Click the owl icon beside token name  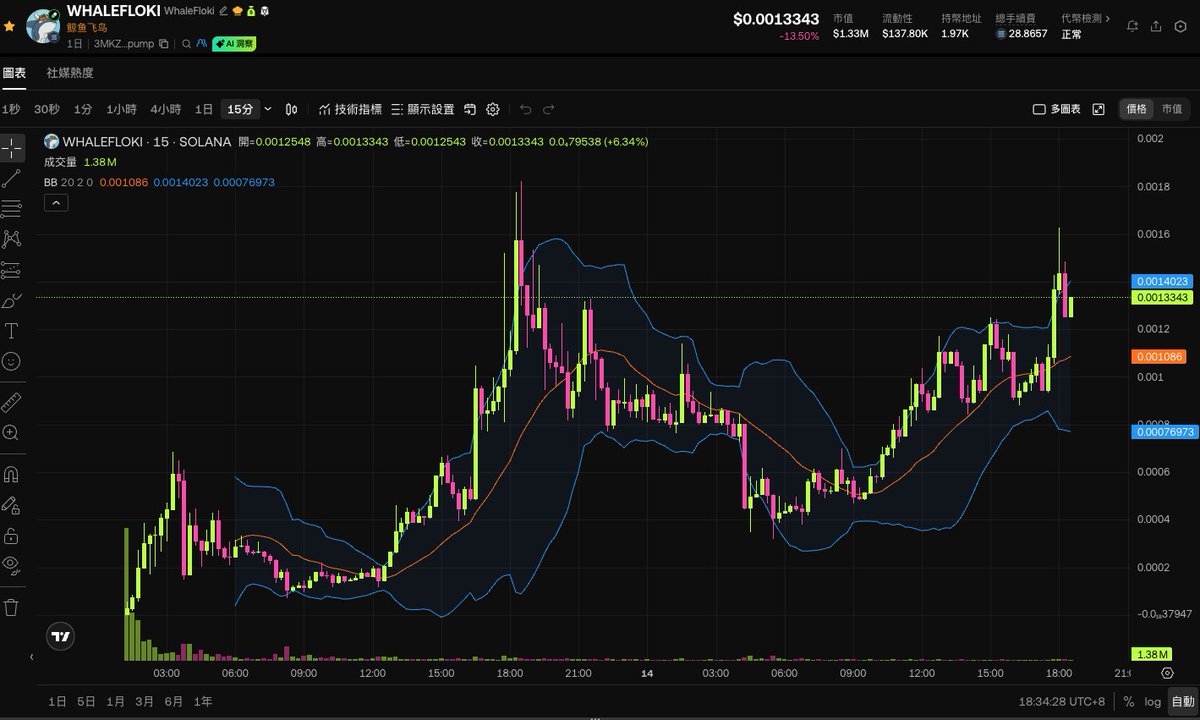263,10
